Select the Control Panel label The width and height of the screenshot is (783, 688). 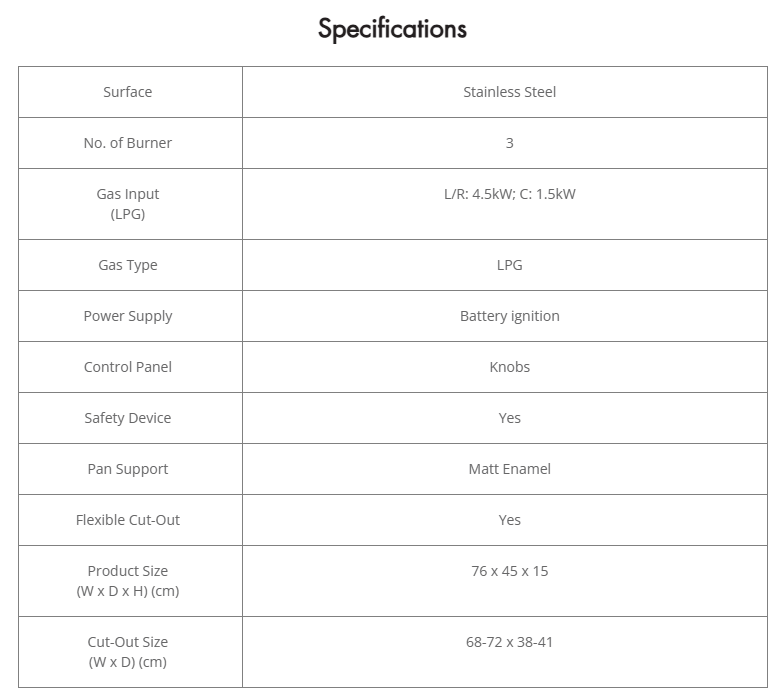click(128, 367)
